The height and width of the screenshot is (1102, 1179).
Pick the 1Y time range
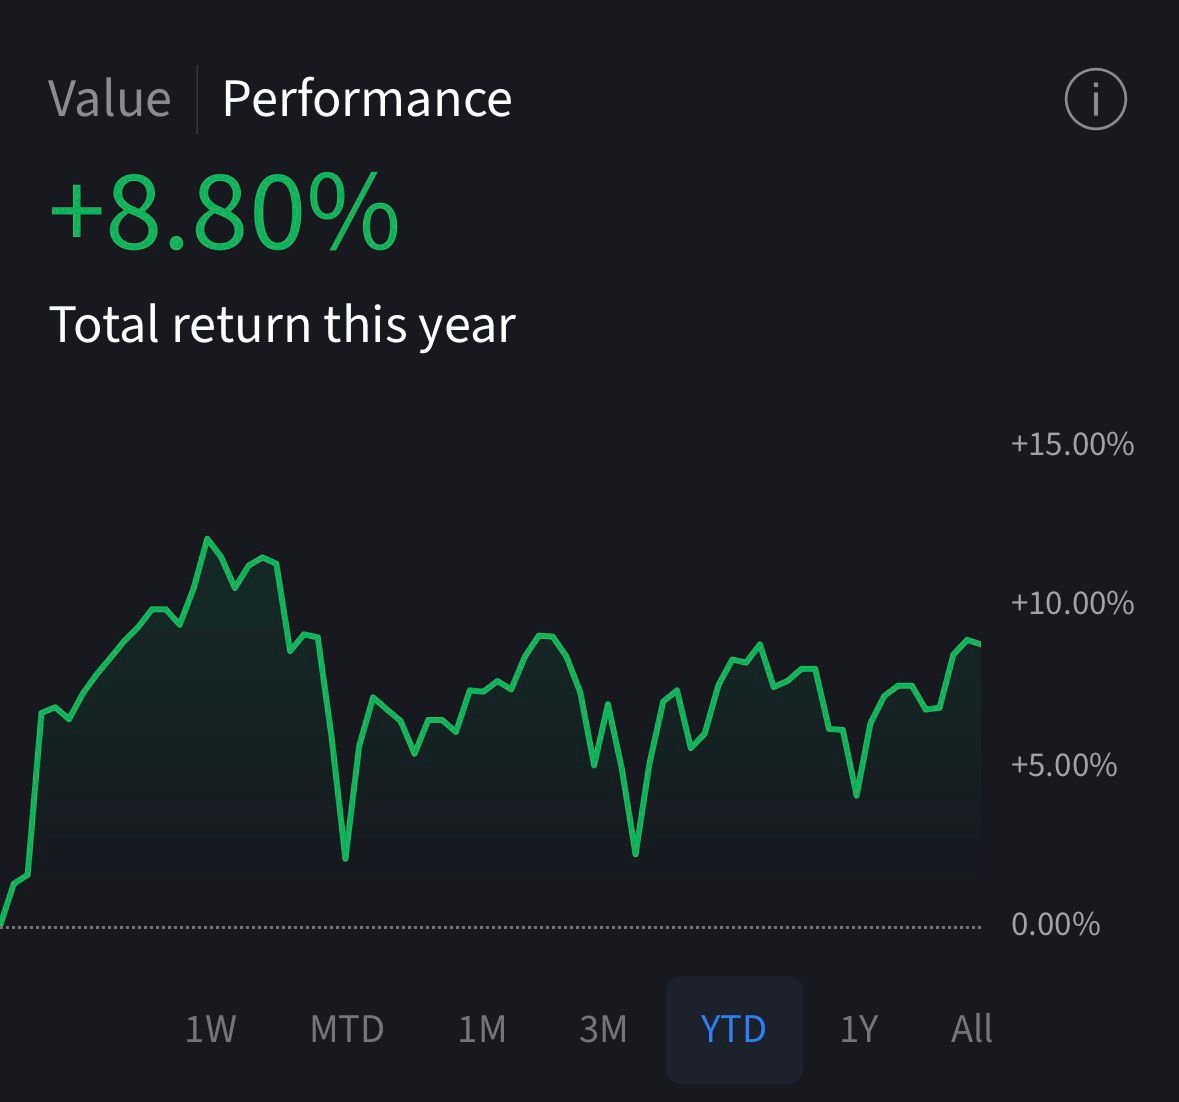coord(859,1029)
